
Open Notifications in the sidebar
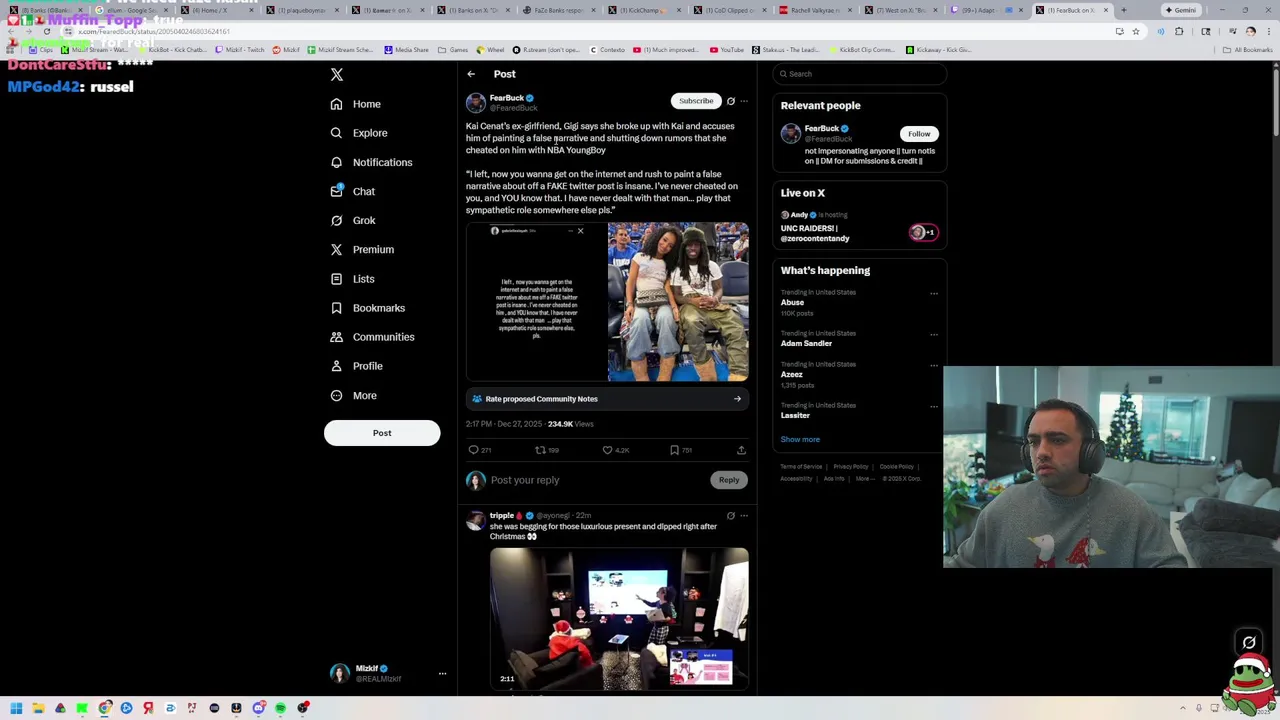click(x=371, y=162)
